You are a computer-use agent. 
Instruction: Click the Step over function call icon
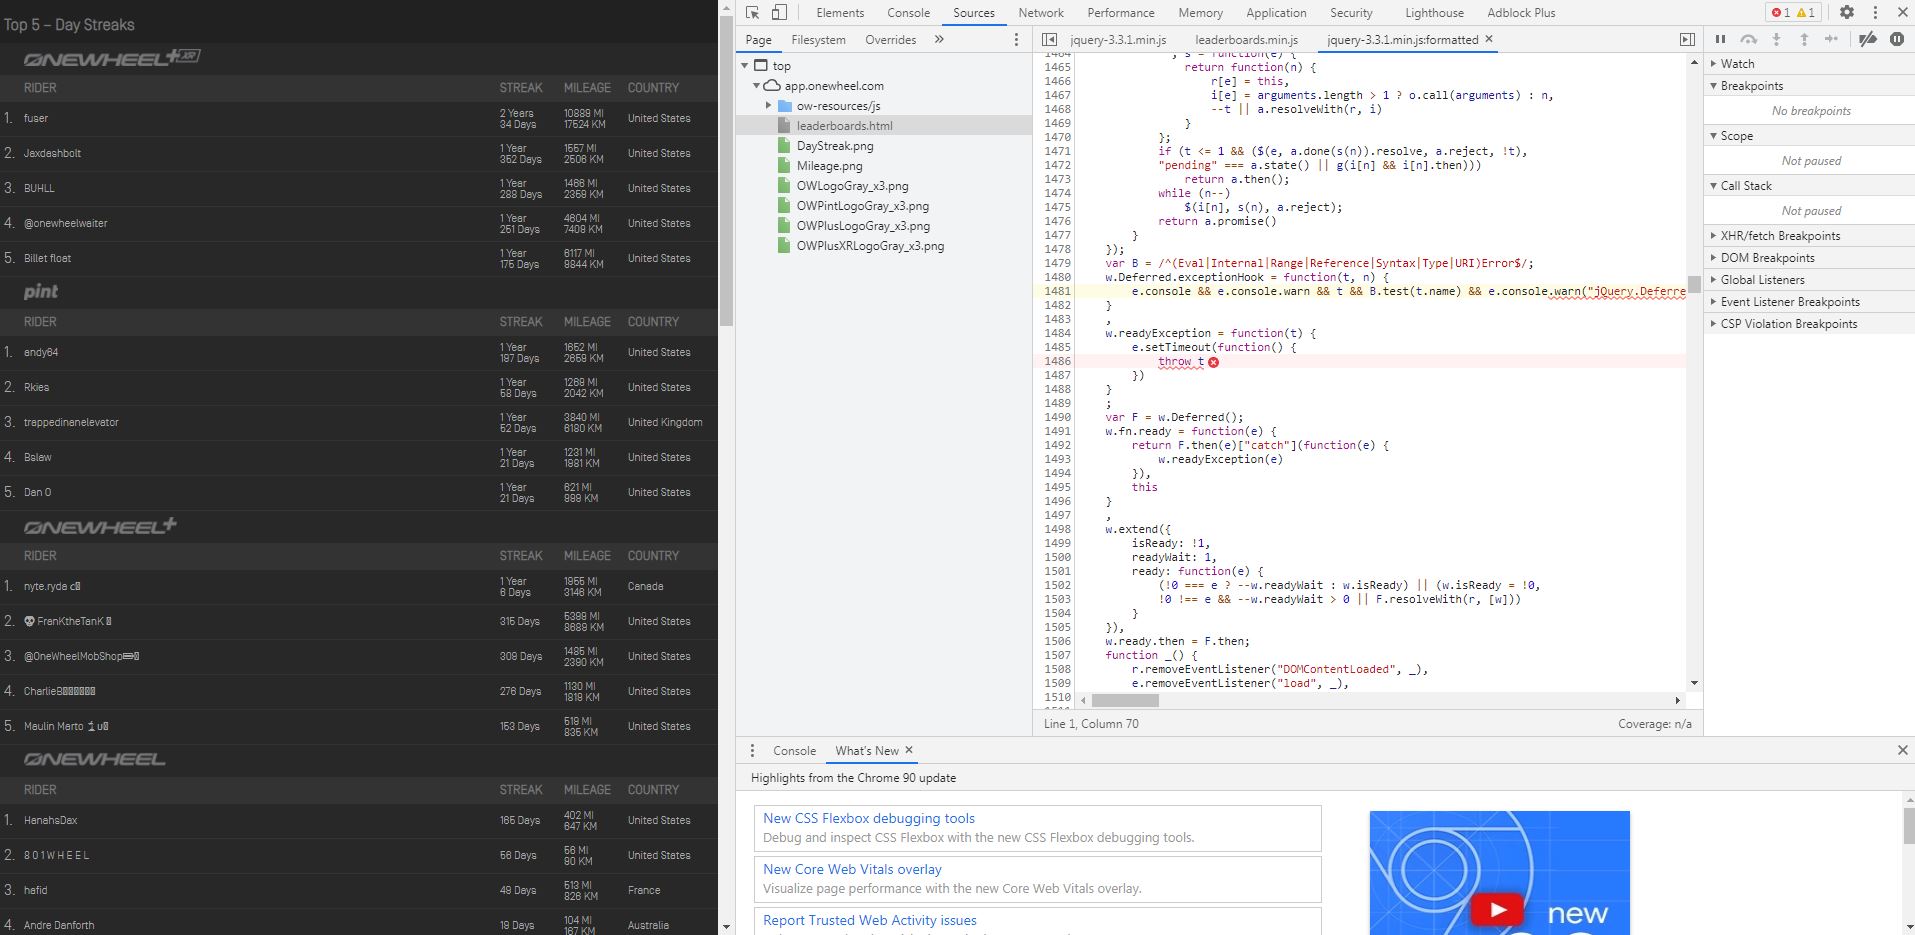[1748, 39]
